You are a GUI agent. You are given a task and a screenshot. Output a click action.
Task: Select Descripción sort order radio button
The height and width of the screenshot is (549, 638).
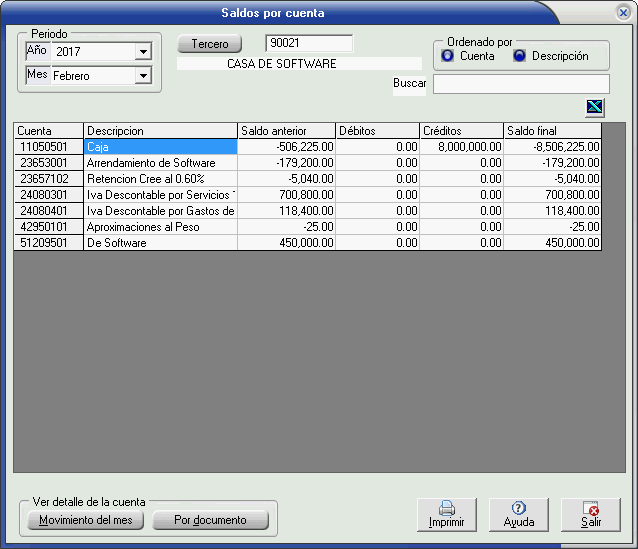coord(519,56)
